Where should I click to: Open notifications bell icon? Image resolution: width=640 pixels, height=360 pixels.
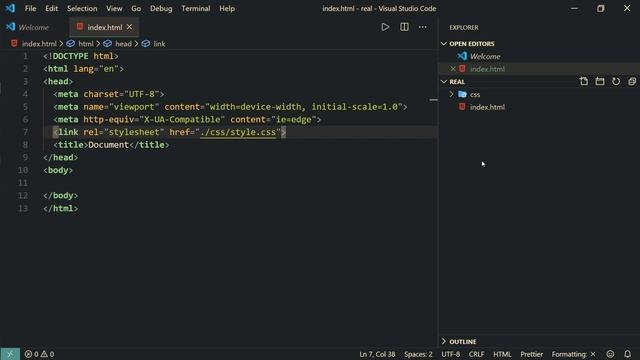click(x=627, y=354)
